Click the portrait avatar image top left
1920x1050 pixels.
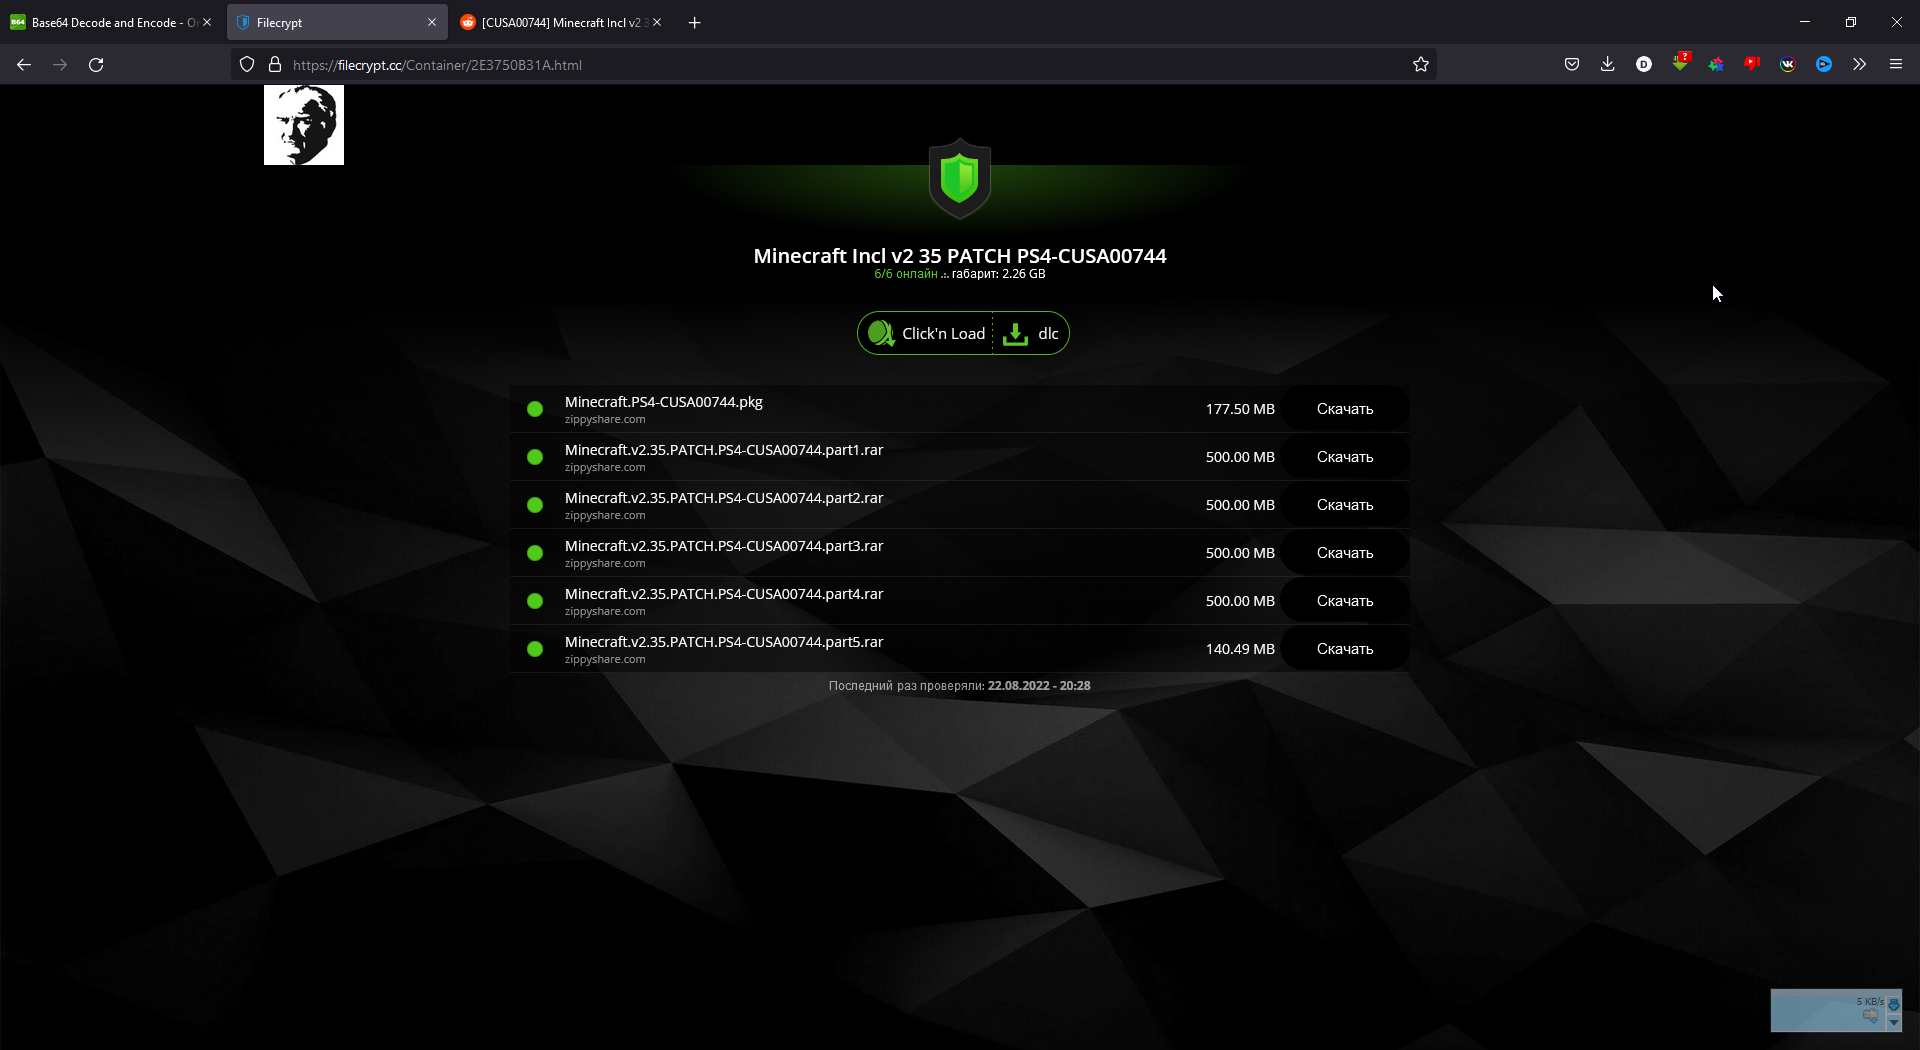304,125
